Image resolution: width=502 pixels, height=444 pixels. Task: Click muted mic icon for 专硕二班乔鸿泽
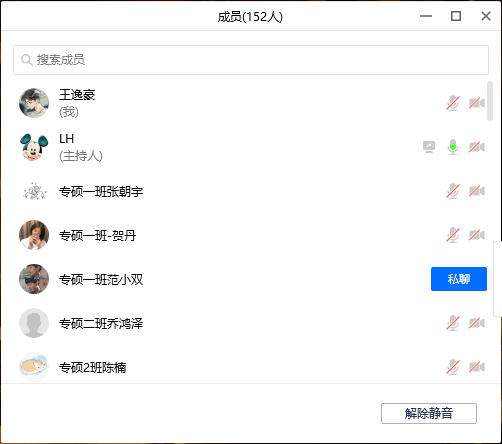[453, 323]
